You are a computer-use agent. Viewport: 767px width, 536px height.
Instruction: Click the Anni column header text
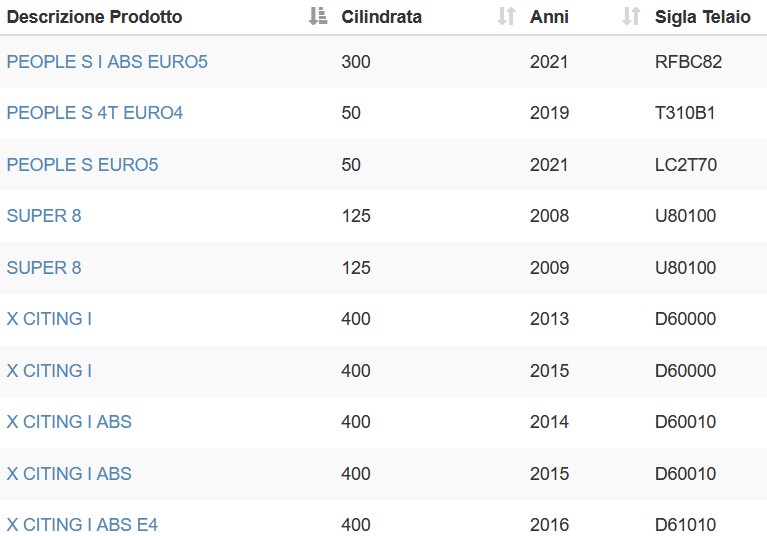click(x=549, y=17)
